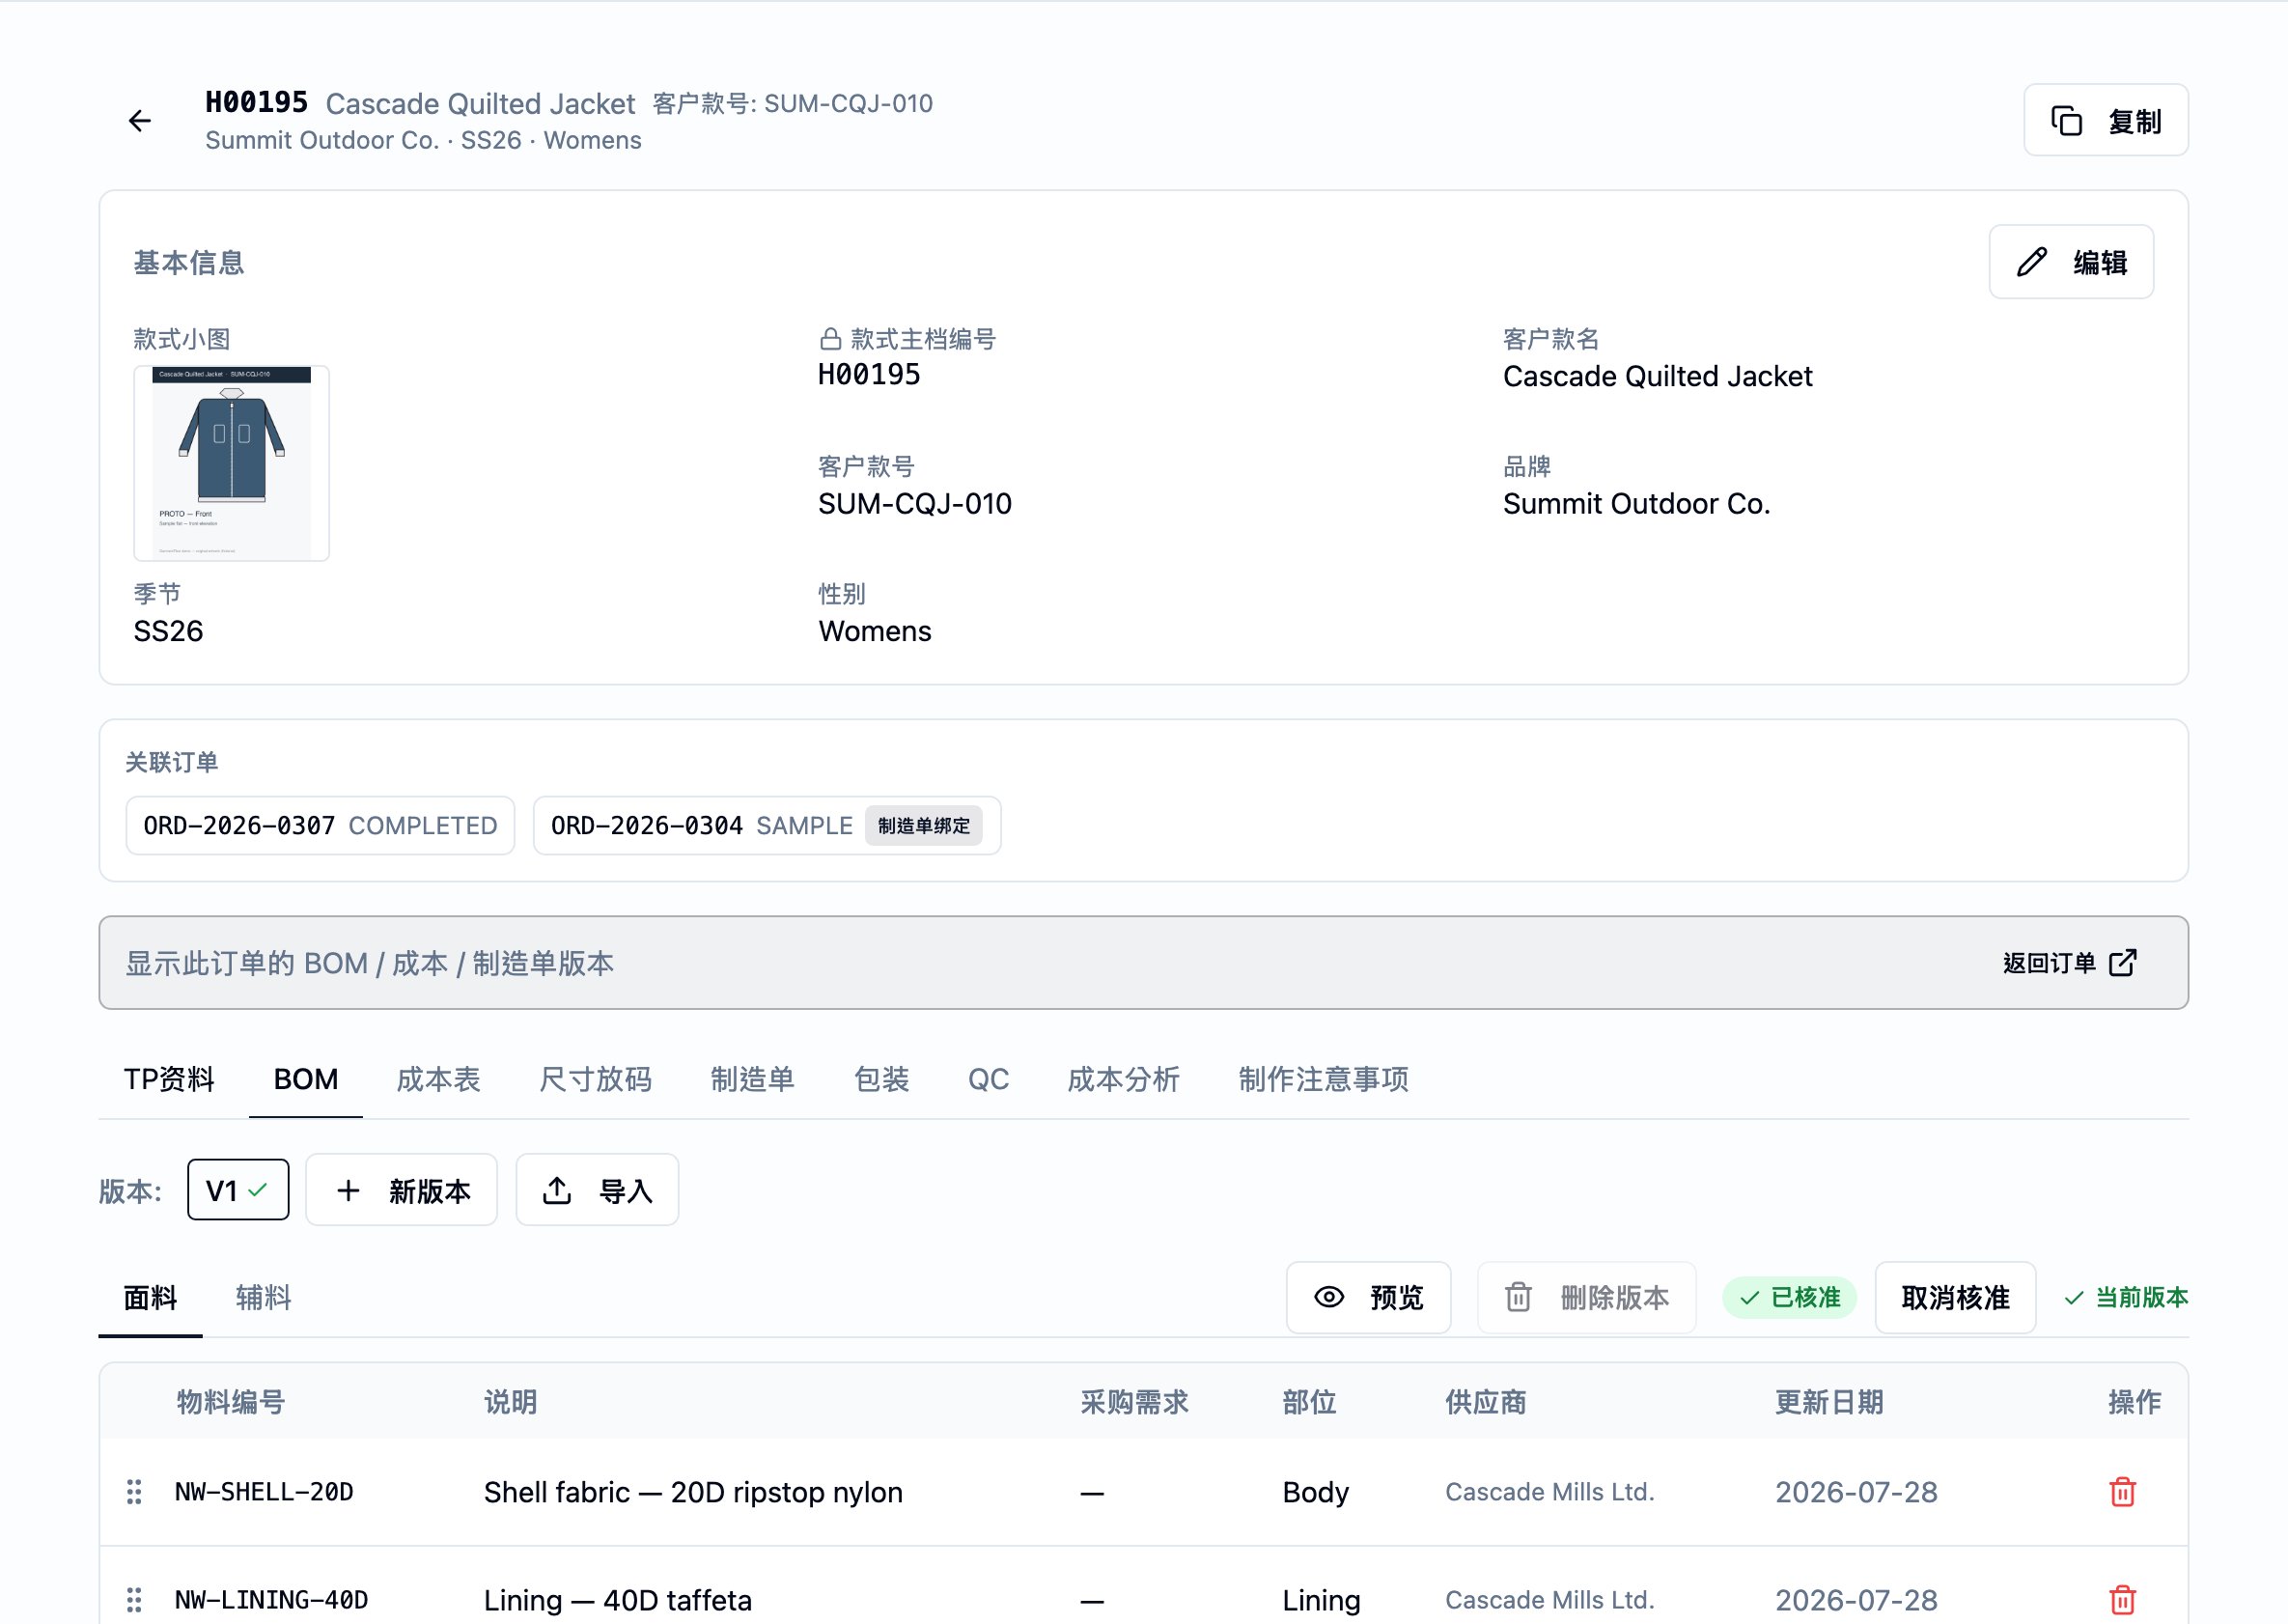Click the SUM-CQJ-010 客户款号 value
Viewport: 2288px width, 1624px height.
tap(914, 503)
